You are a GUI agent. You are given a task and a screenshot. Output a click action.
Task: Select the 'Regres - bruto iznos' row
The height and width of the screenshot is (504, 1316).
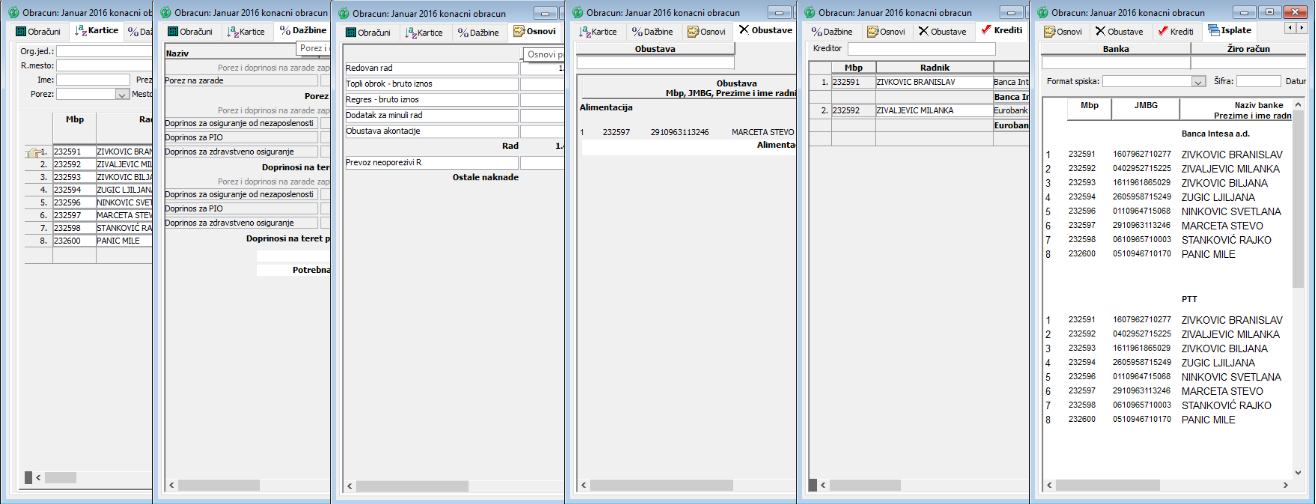[431, 100]
